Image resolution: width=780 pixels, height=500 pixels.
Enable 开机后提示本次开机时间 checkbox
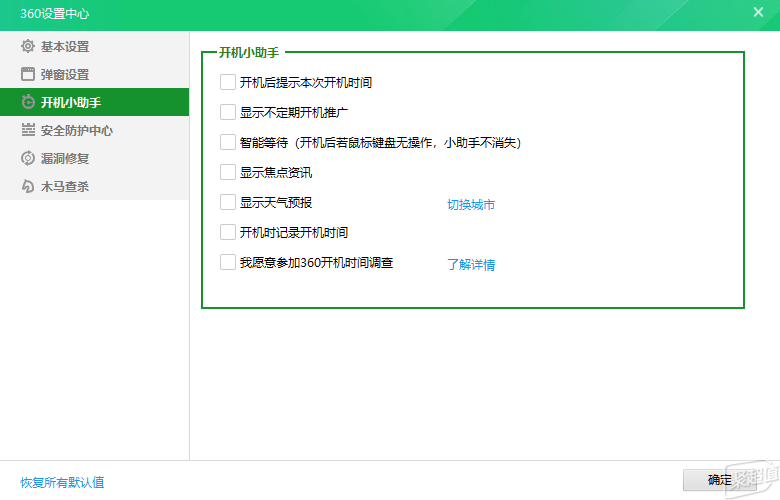228,82
